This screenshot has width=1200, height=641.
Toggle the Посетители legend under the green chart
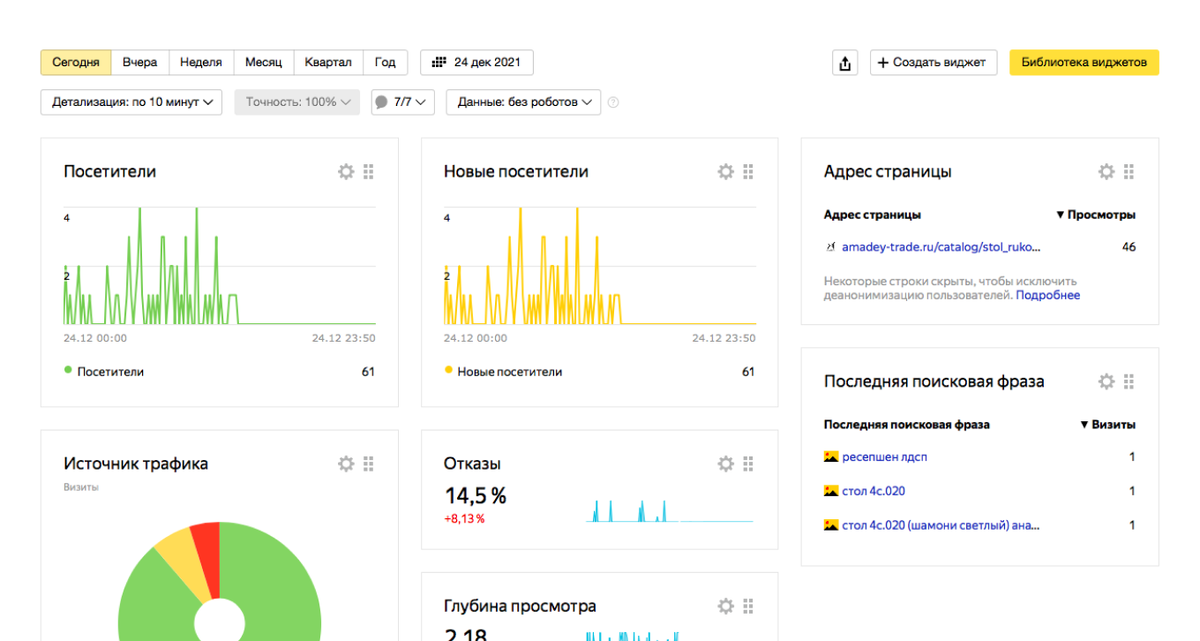106,370
